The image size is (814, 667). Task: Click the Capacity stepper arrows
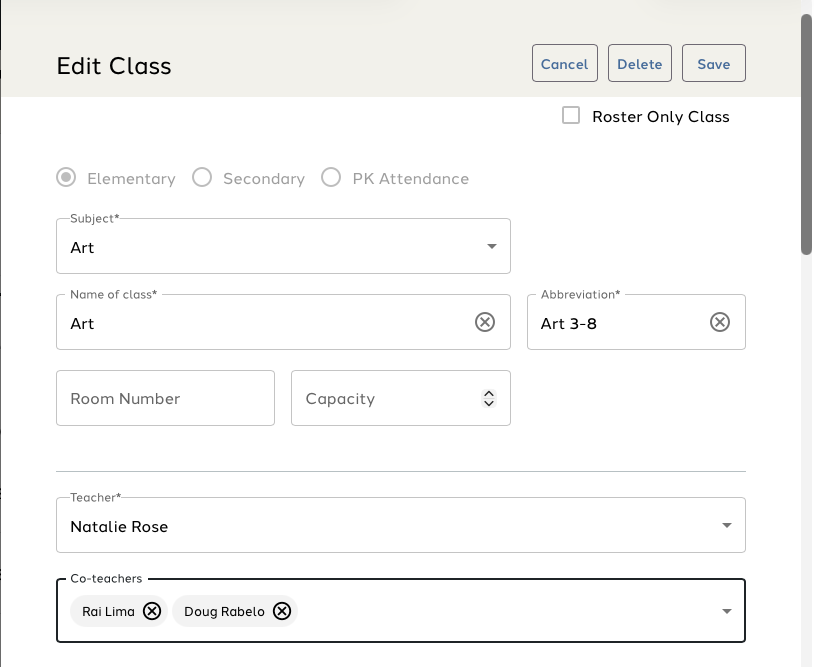(489, 398)
